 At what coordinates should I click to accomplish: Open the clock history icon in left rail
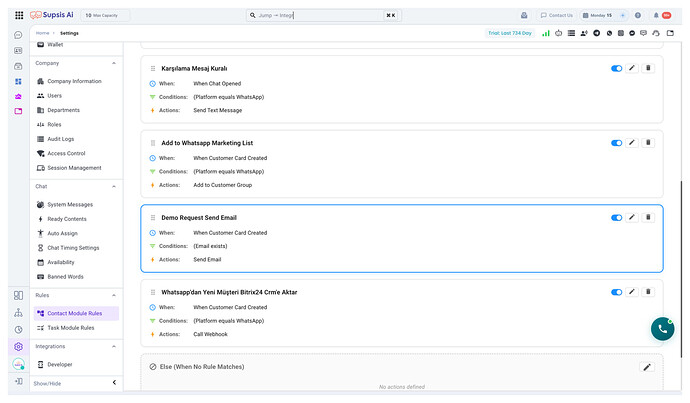click(18, 330)
